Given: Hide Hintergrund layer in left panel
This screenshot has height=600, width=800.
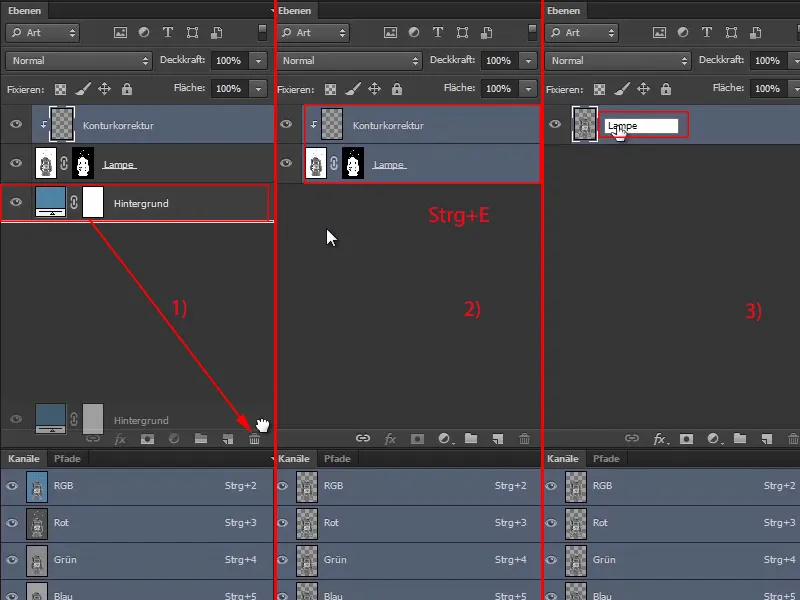Looking at the screenshot, I should click(x=16, y=202).
